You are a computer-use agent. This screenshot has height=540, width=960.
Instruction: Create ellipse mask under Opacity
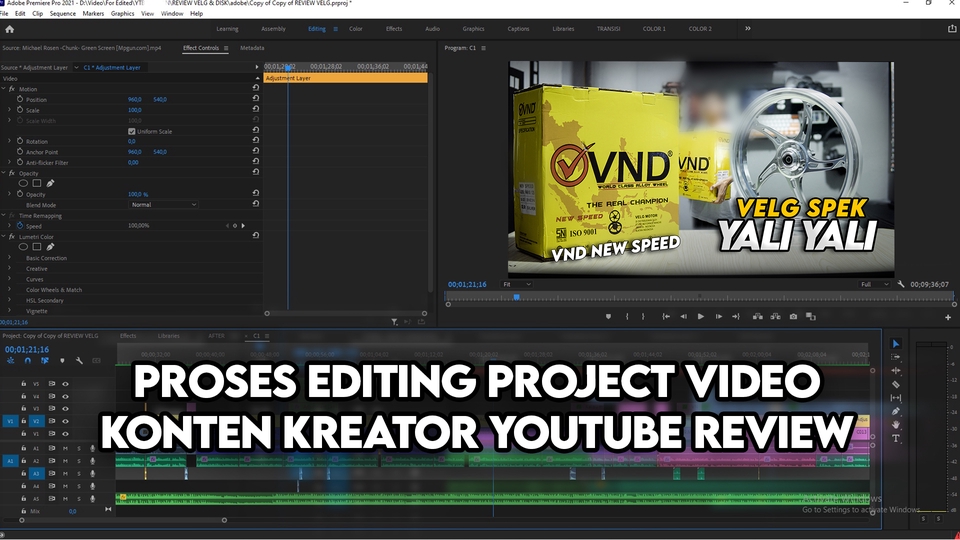(23, 183)
